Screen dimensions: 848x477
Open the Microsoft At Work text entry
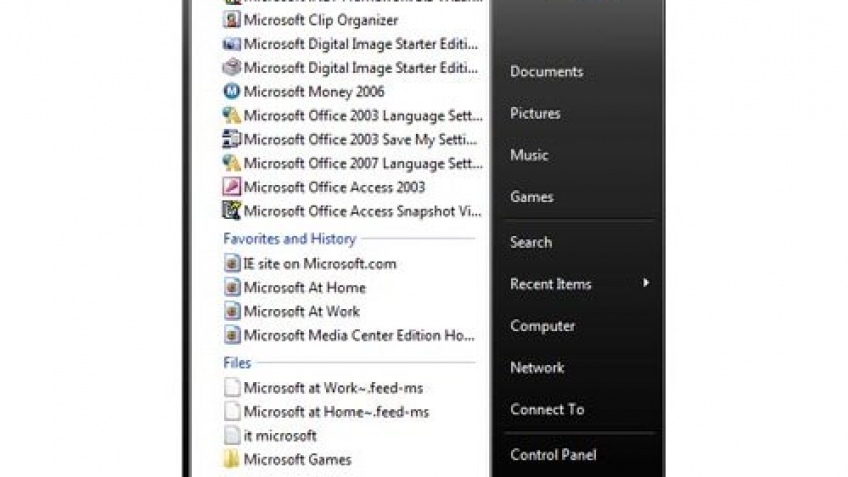coord(301,311)
